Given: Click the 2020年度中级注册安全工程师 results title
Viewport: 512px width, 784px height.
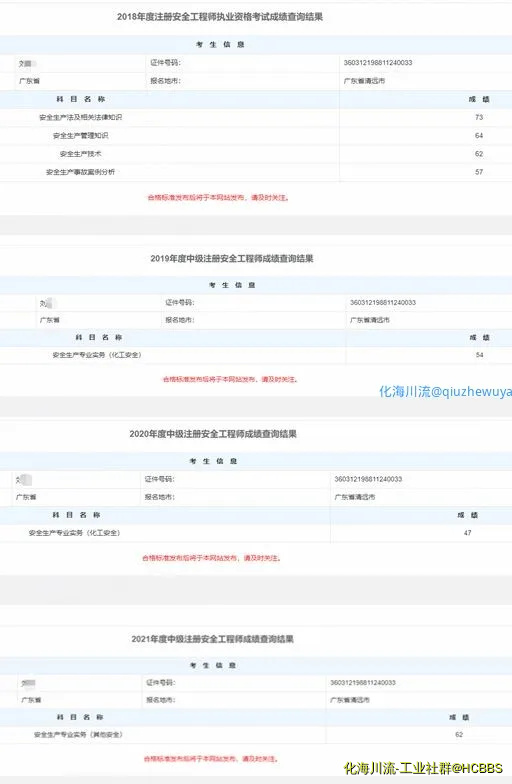Looking at the screenshot, I should point(213,434).
